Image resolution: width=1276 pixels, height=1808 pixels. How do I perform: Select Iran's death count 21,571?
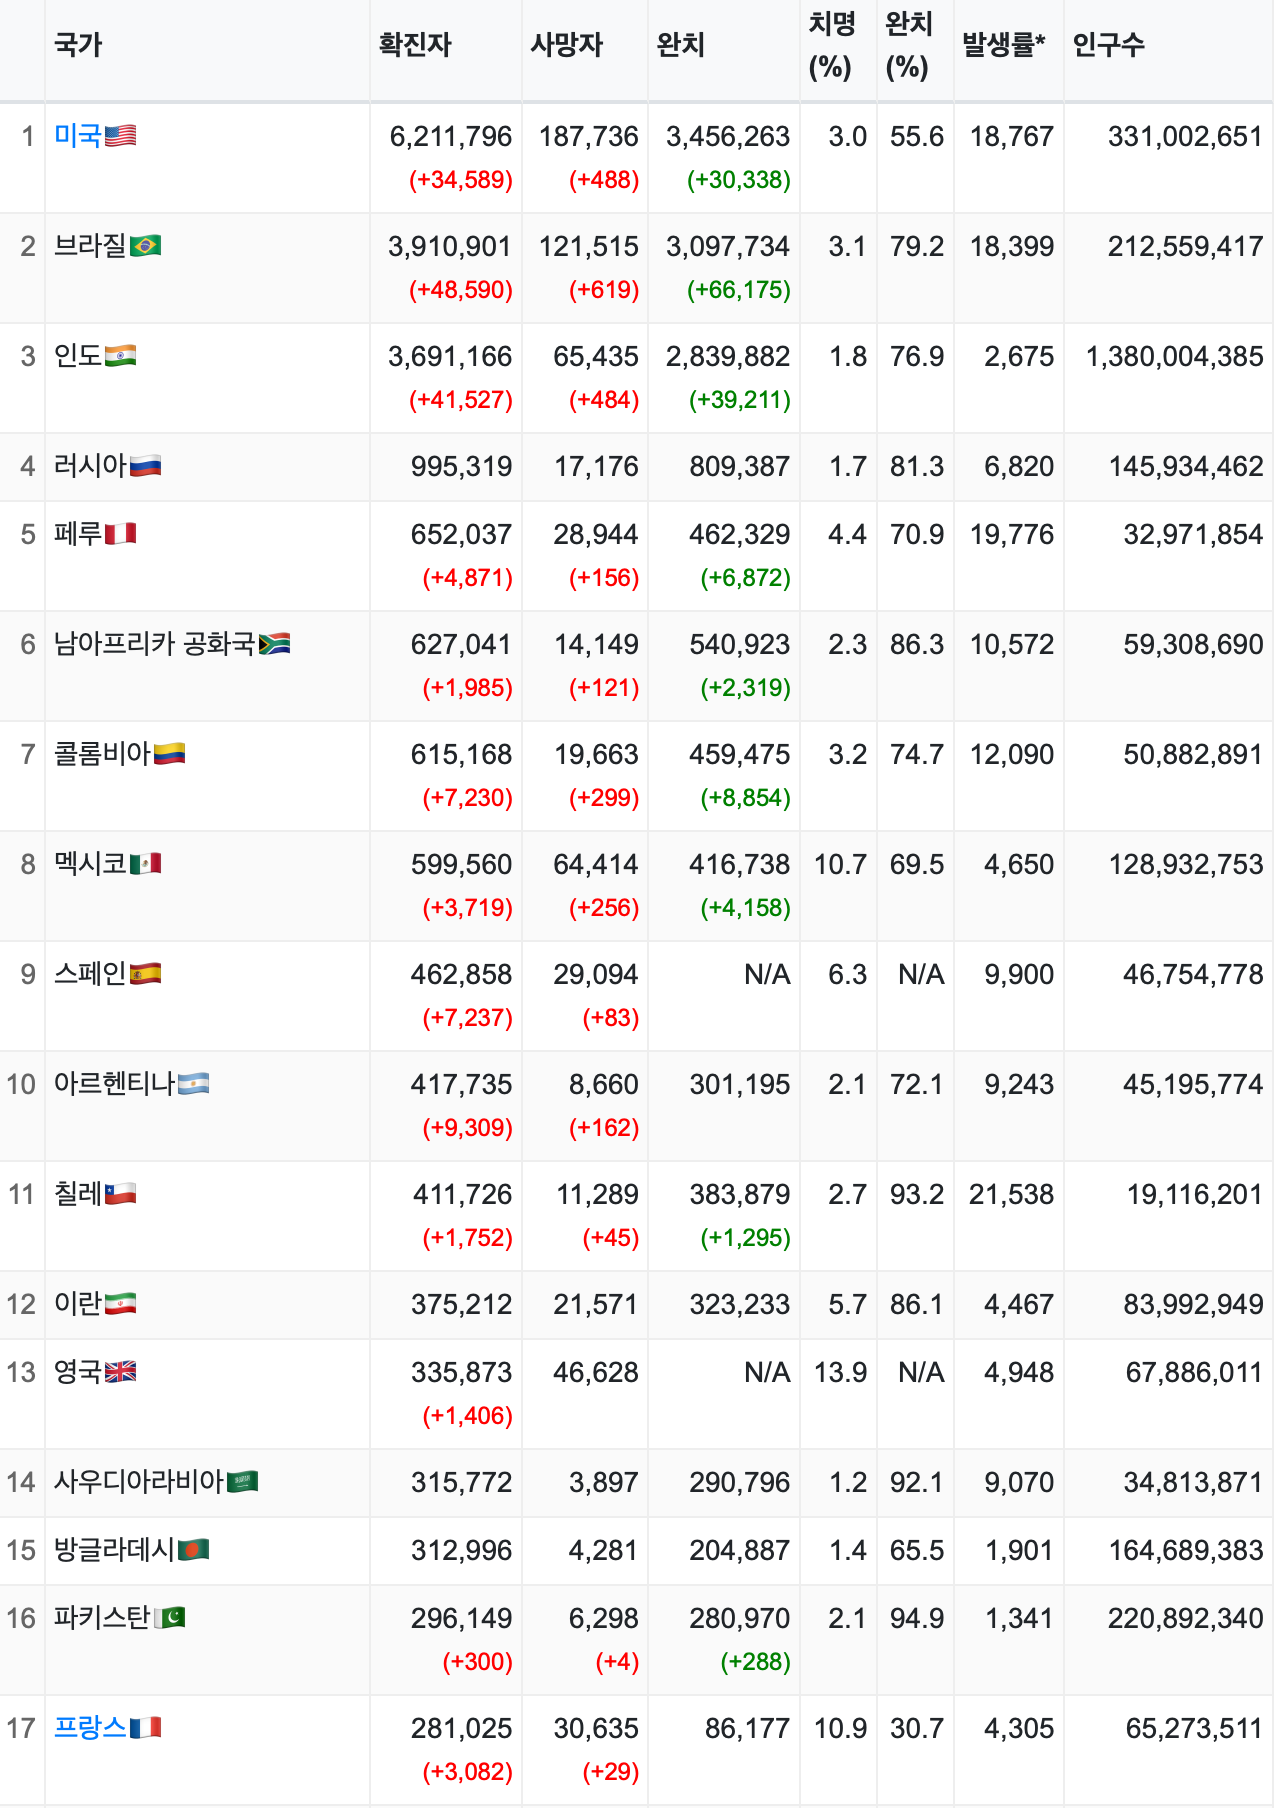[x=596, y=1304]
